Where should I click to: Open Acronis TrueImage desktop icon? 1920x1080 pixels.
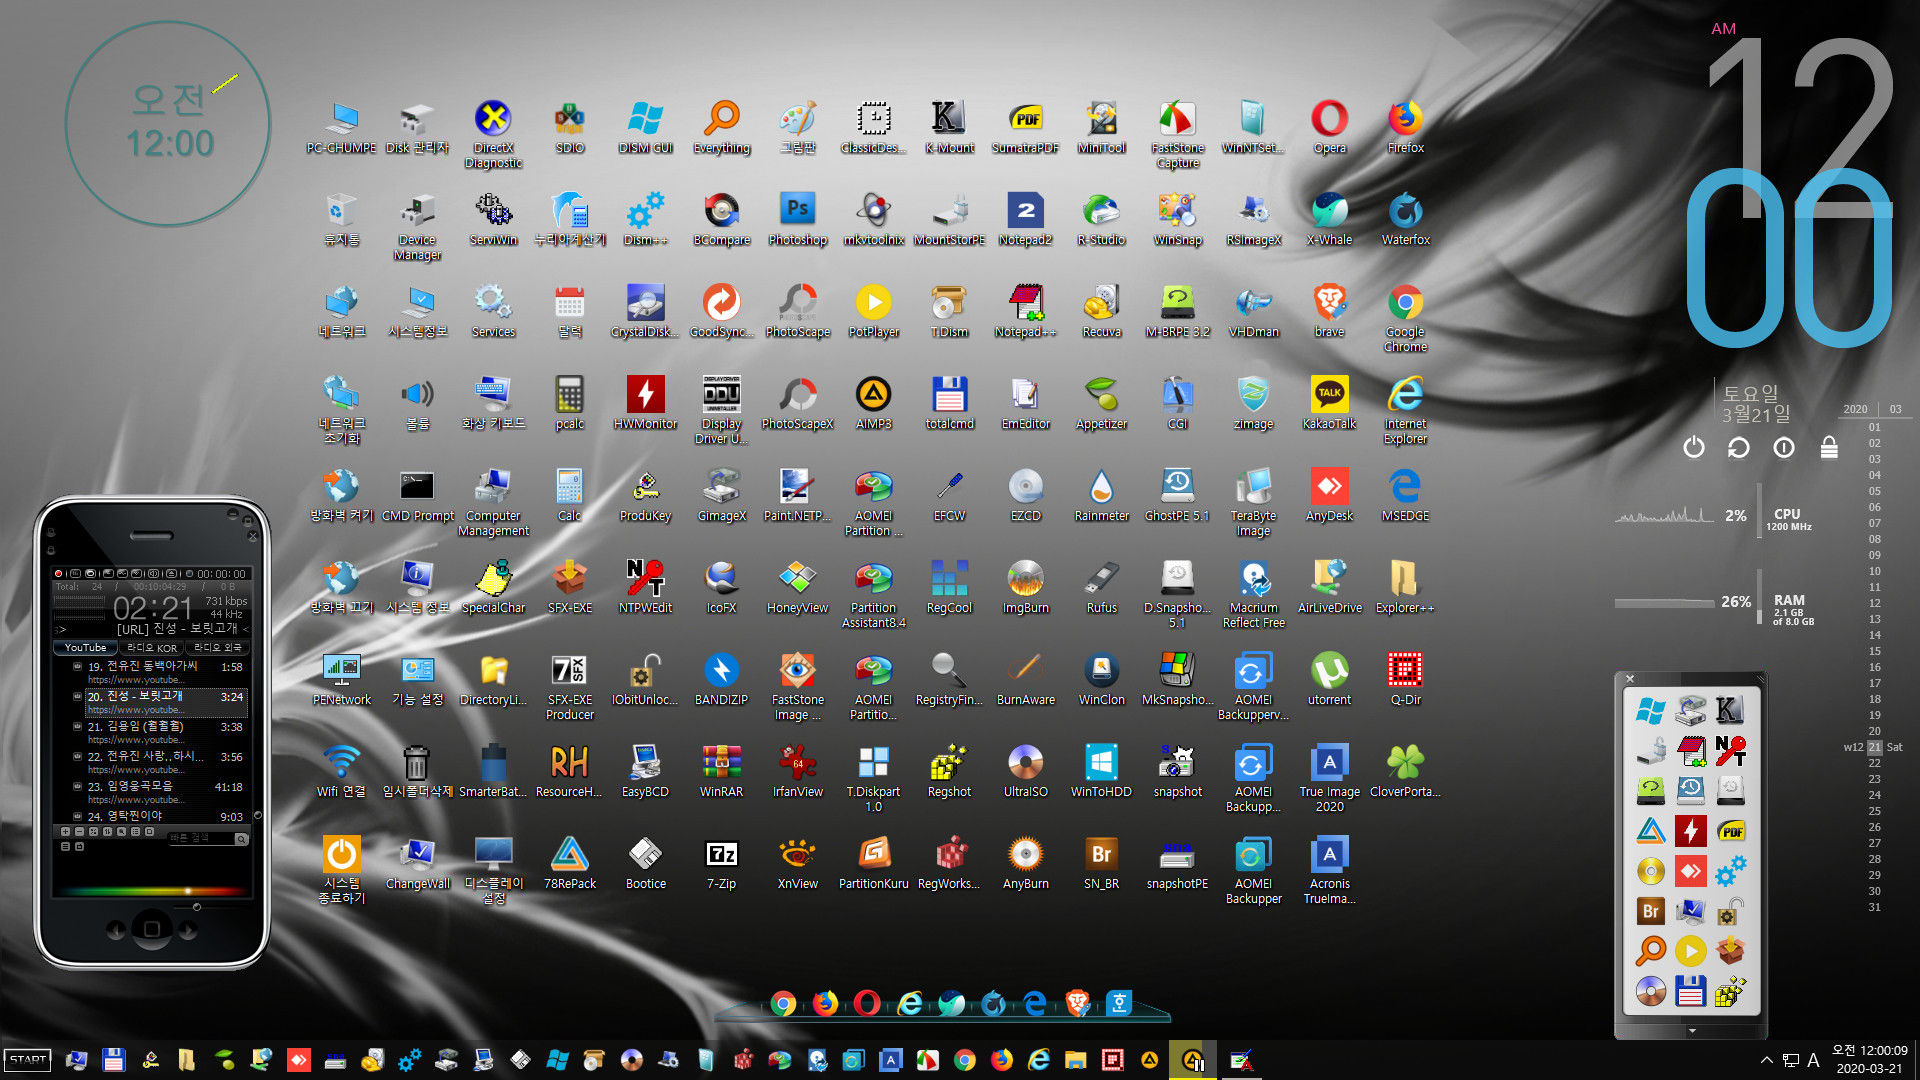pyautogui.click(x=1329, y=868)
